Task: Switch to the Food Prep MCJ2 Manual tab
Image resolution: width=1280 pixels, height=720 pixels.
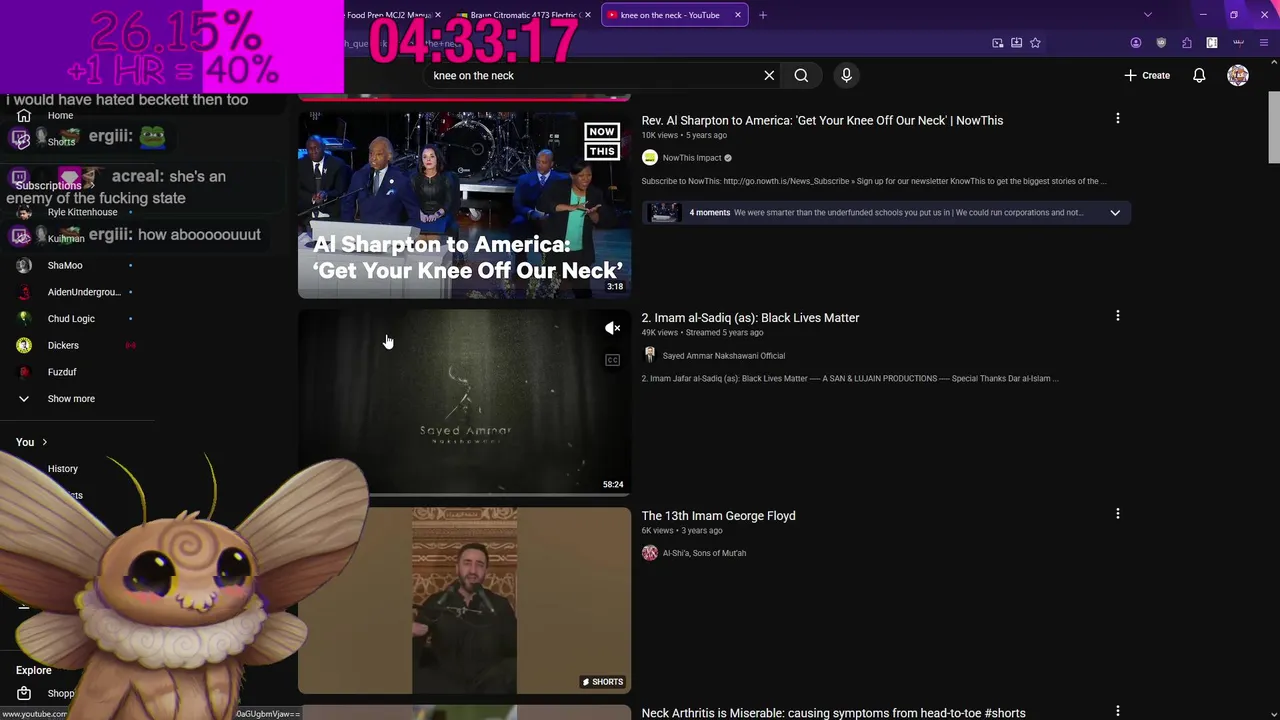Action: tap(390, 15)
